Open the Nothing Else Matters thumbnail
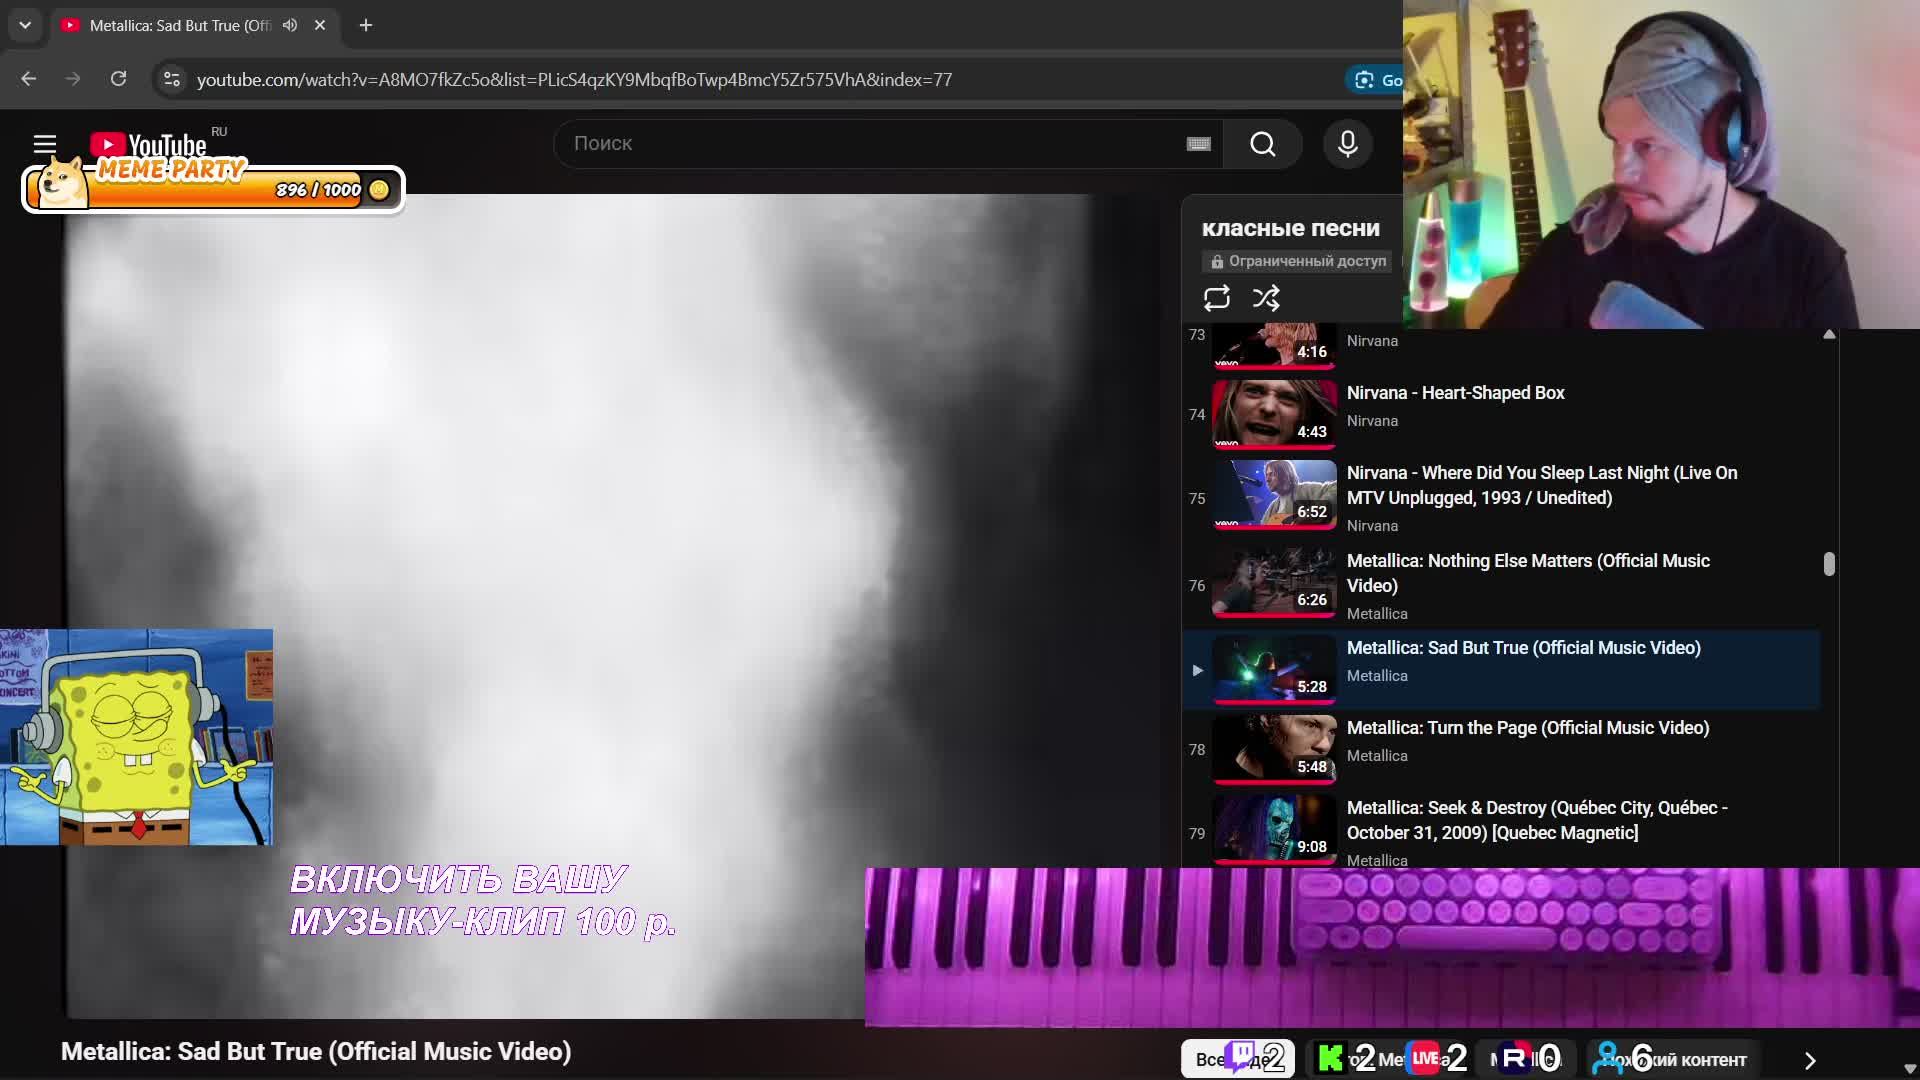The image size is (1920, 1080). (x=1274, y=582)
